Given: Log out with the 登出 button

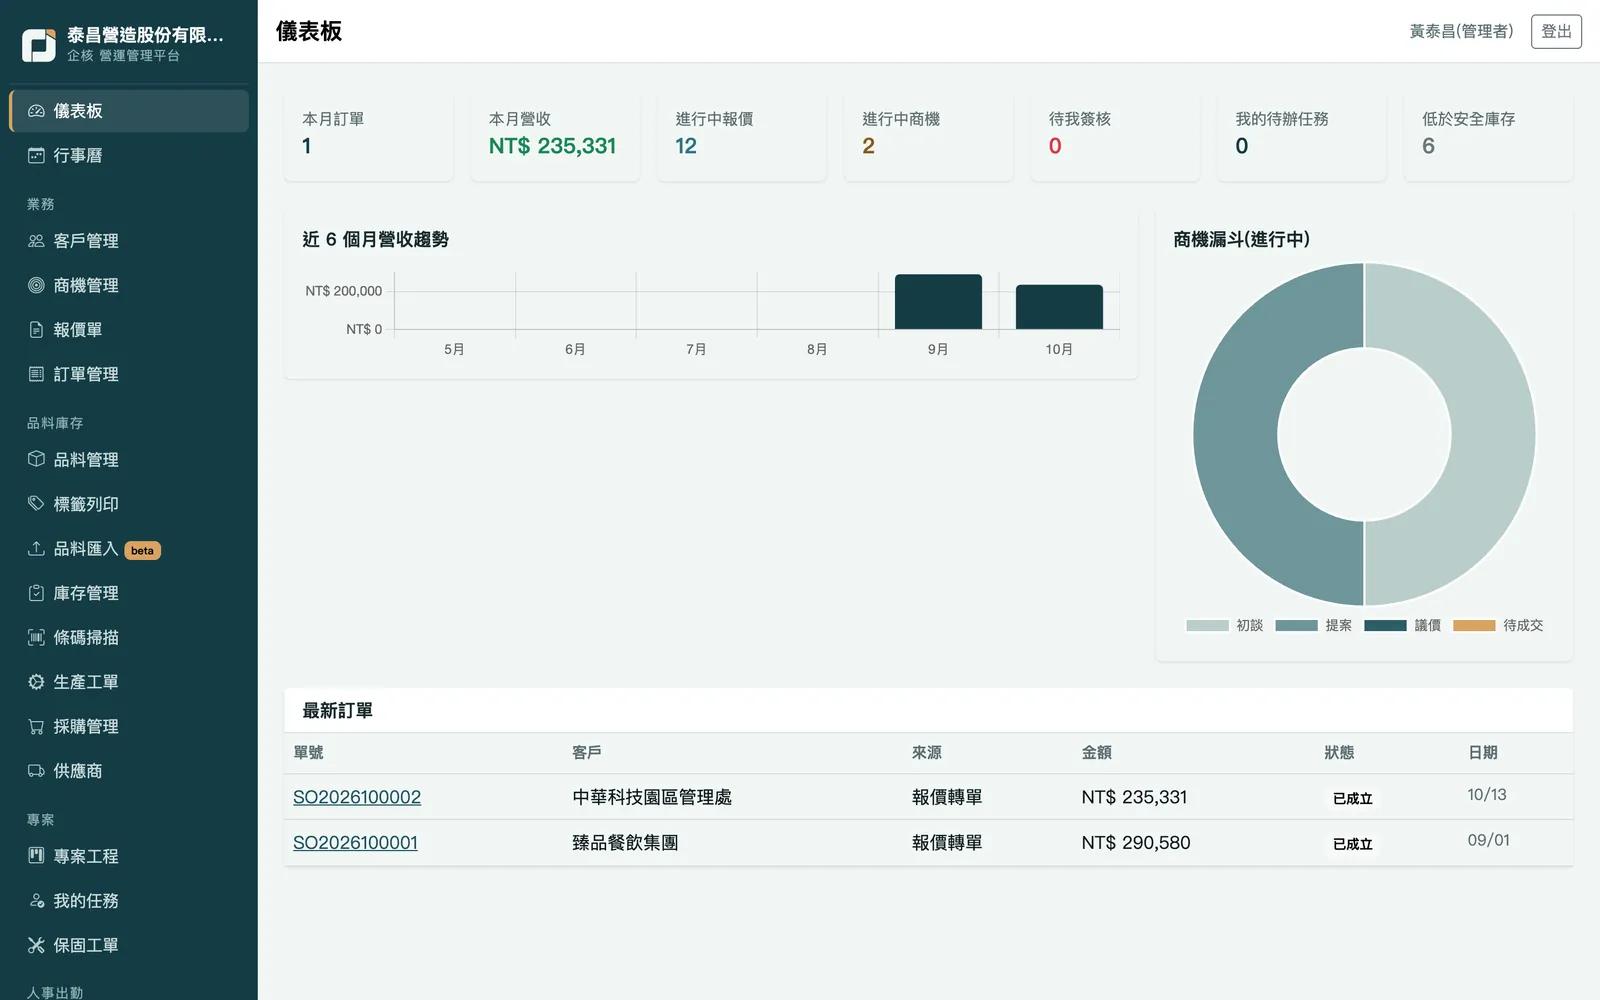Looking at the screenshot, I should pos(1556,31).
